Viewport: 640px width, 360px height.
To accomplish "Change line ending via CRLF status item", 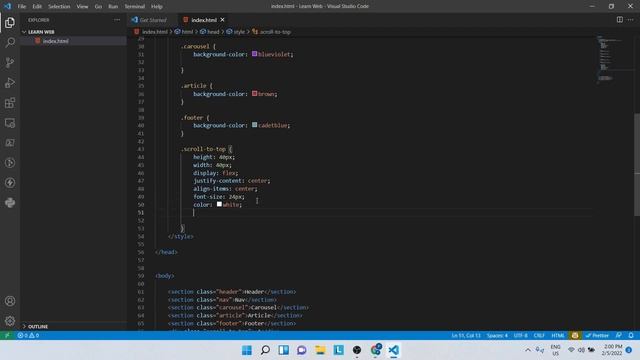I will pyautogui.click(x=539, y=335).
